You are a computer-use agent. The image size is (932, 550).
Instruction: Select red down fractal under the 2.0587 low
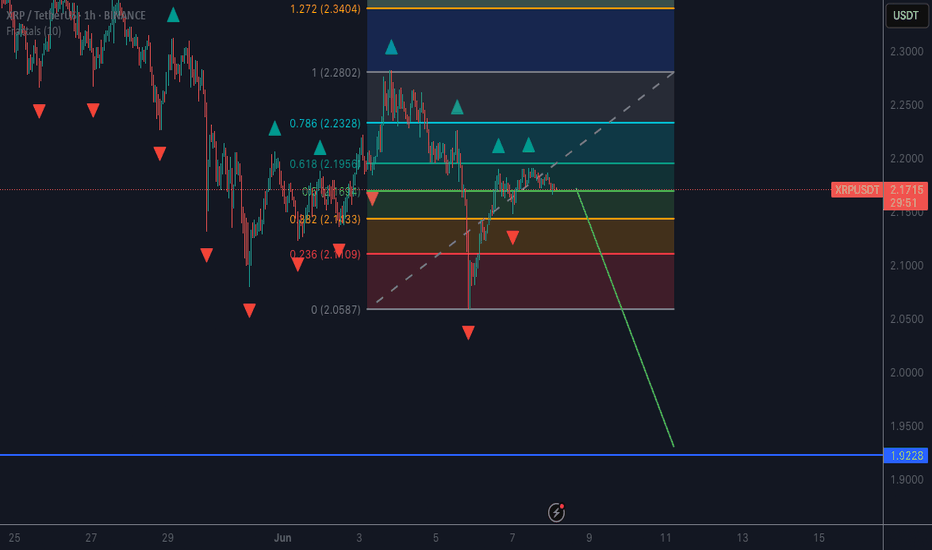468,332
